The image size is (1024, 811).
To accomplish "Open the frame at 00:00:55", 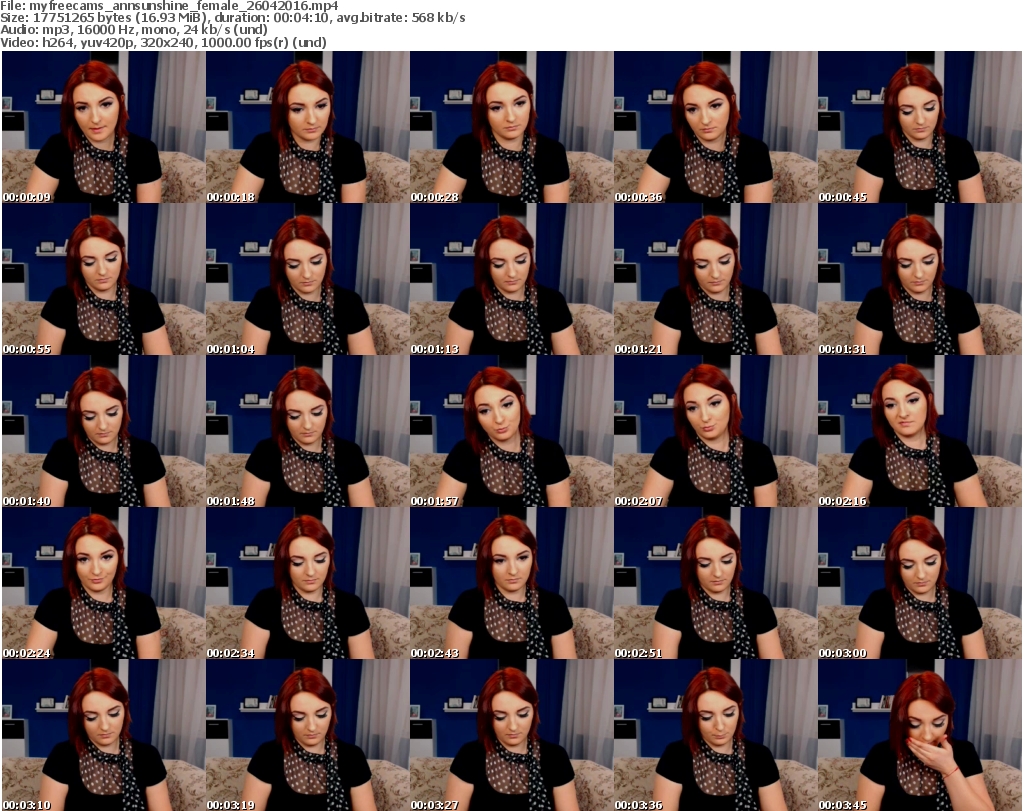I will click(104, 279).
